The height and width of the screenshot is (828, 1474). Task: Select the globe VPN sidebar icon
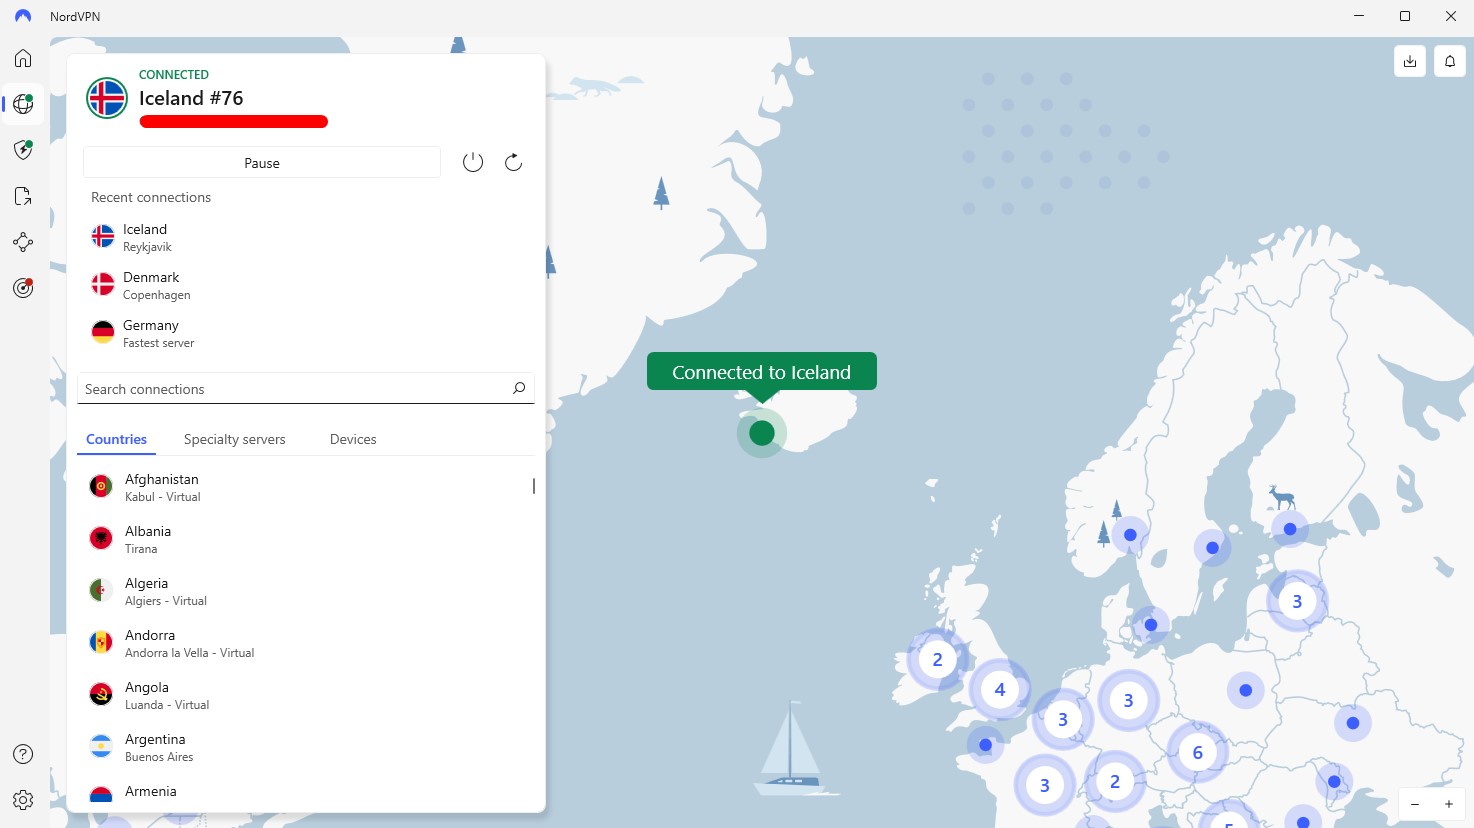[x=23, y=104]
